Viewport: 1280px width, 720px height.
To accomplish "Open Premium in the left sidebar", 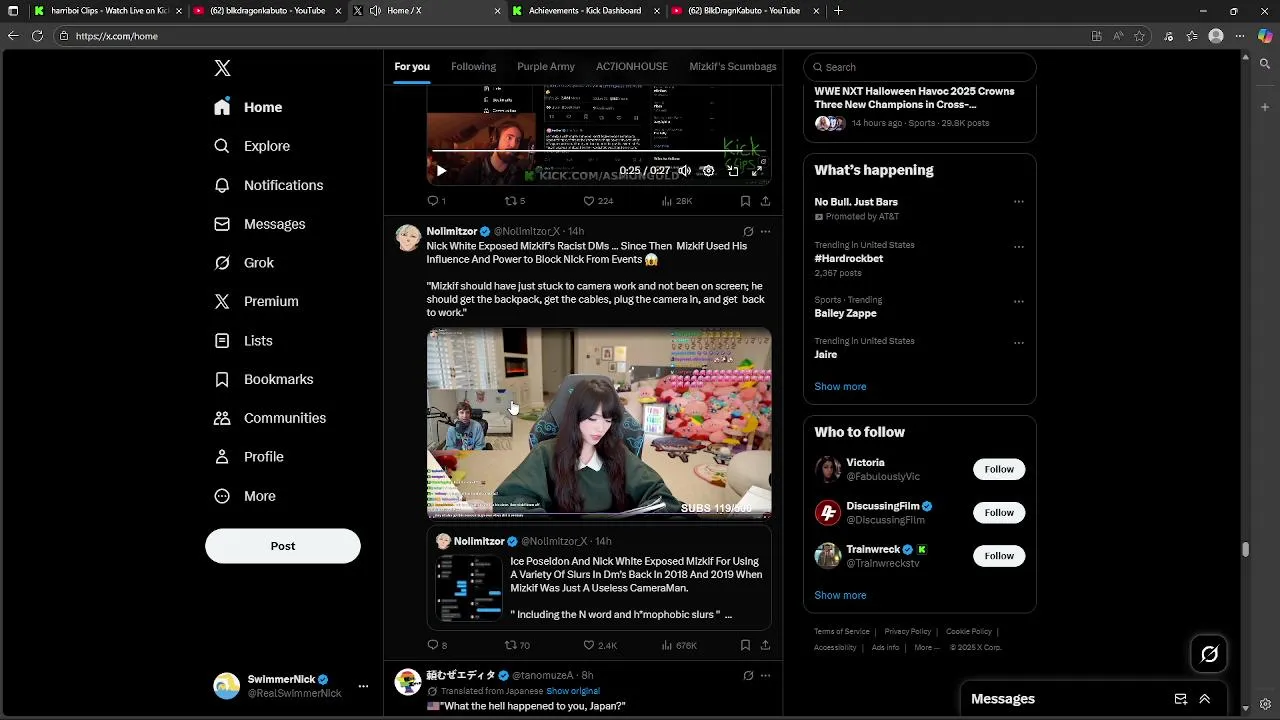I will pos(256,301).
